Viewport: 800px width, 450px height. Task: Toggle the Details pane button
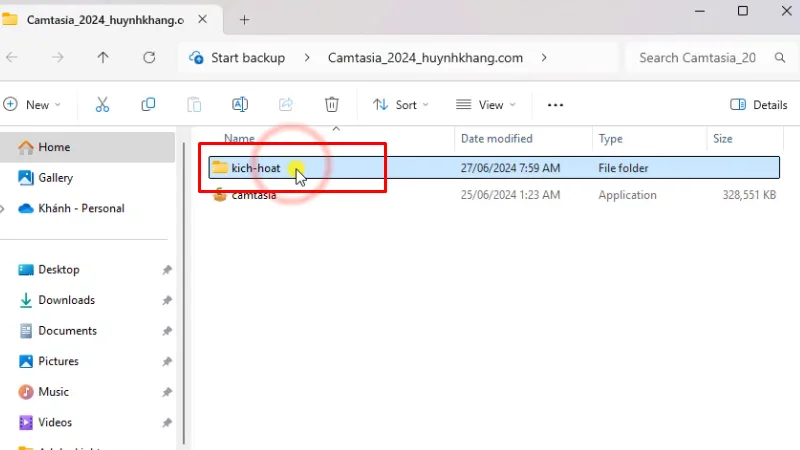[759, 104]
